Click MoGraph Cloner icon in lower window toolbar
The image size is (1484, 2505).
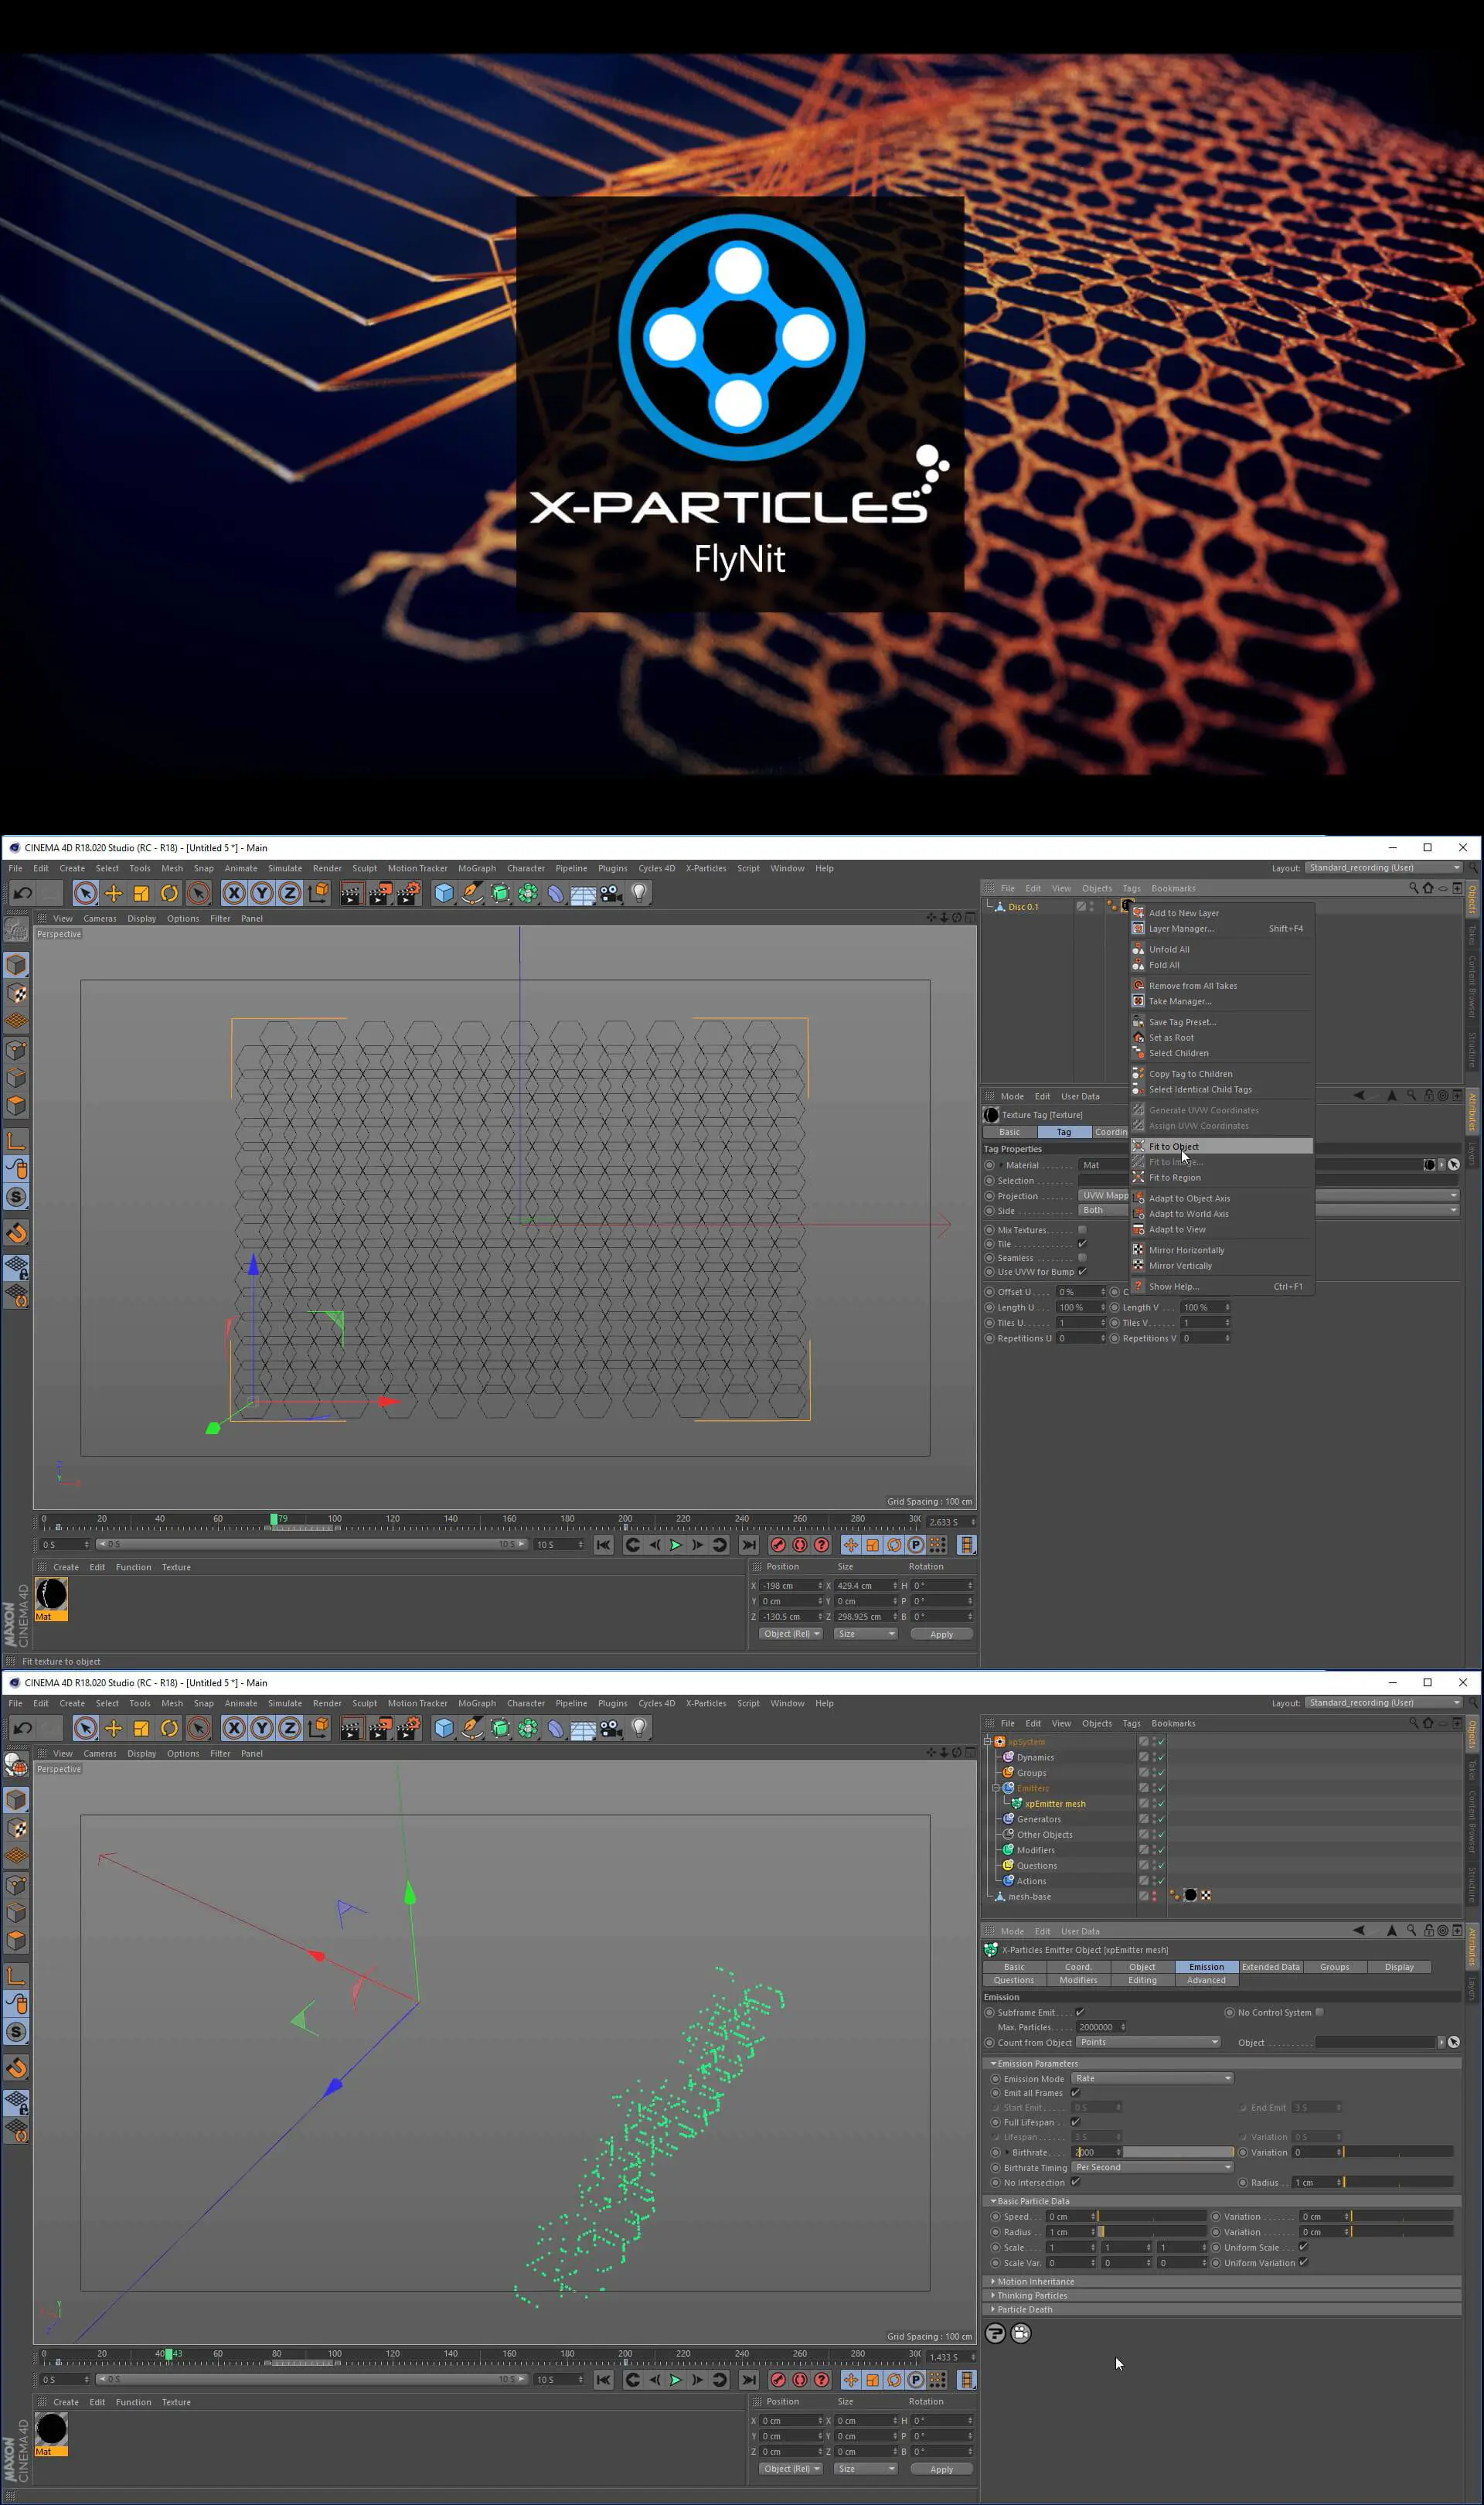click(x=528, y=1728)
